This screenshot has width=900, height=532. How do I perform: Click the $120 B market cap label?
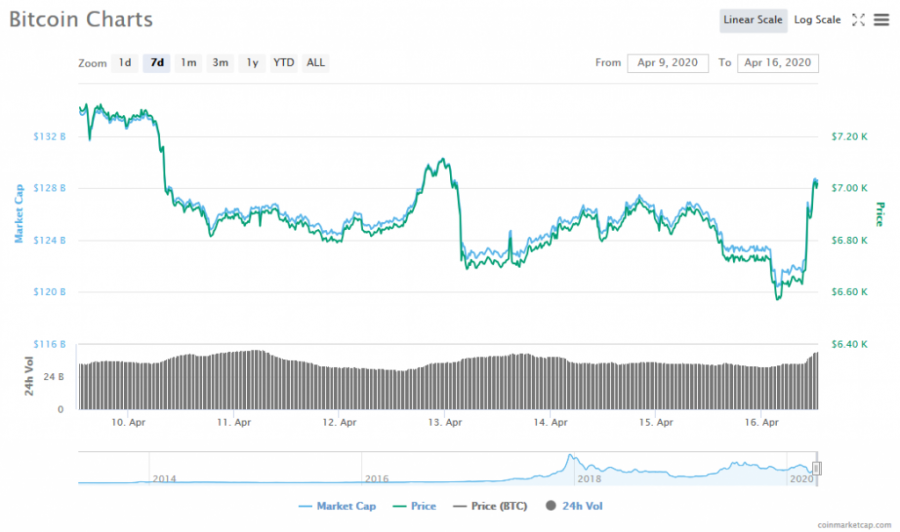49,292
